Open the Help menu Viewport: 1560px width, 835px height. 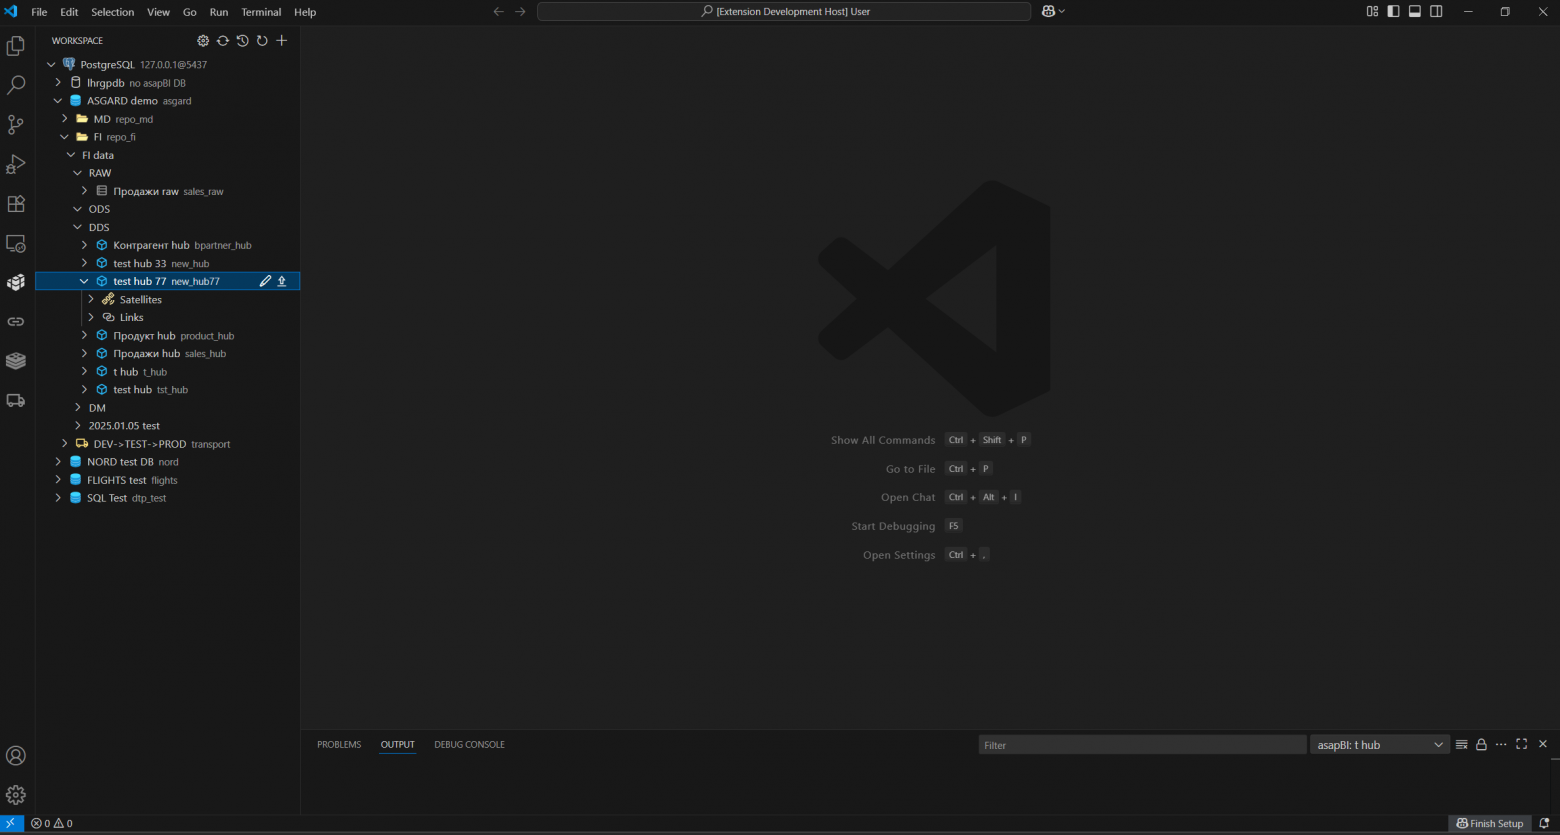pos(305,12)
